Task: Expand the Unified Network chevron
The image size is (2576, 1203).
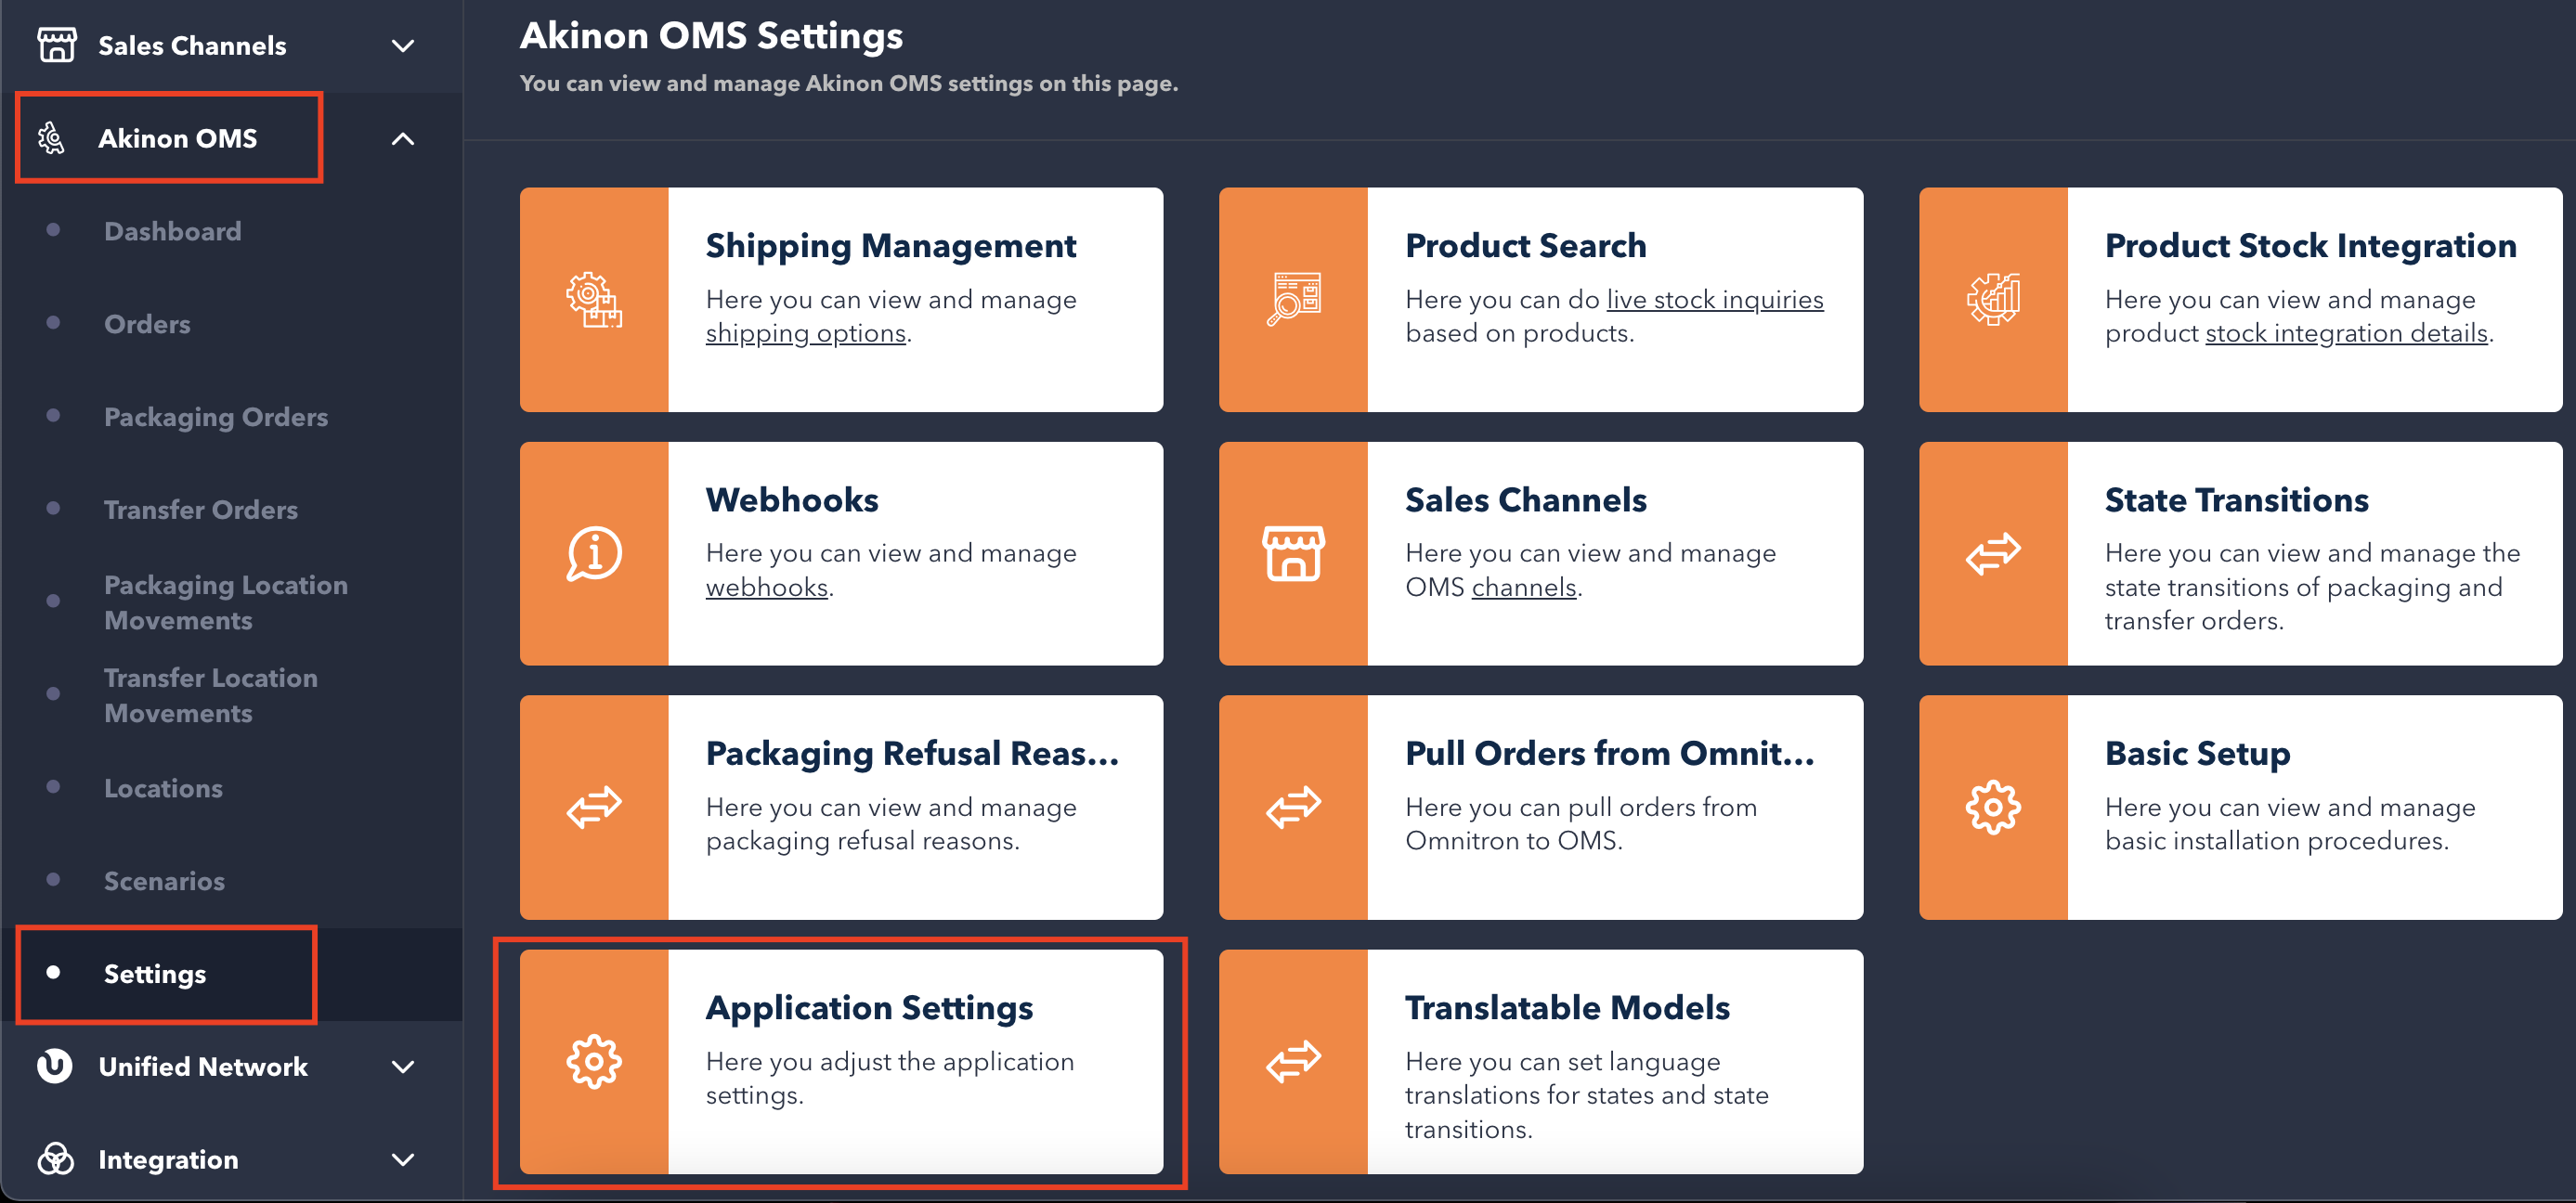Action: pos(402,1067)
